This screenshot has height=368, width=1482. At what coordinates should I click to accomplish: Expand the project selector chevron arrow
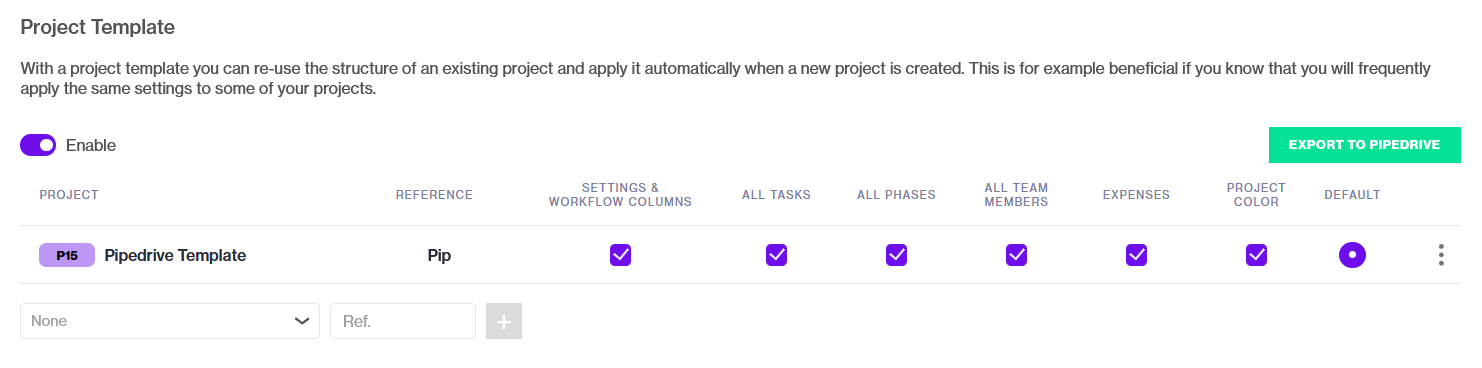302,321
